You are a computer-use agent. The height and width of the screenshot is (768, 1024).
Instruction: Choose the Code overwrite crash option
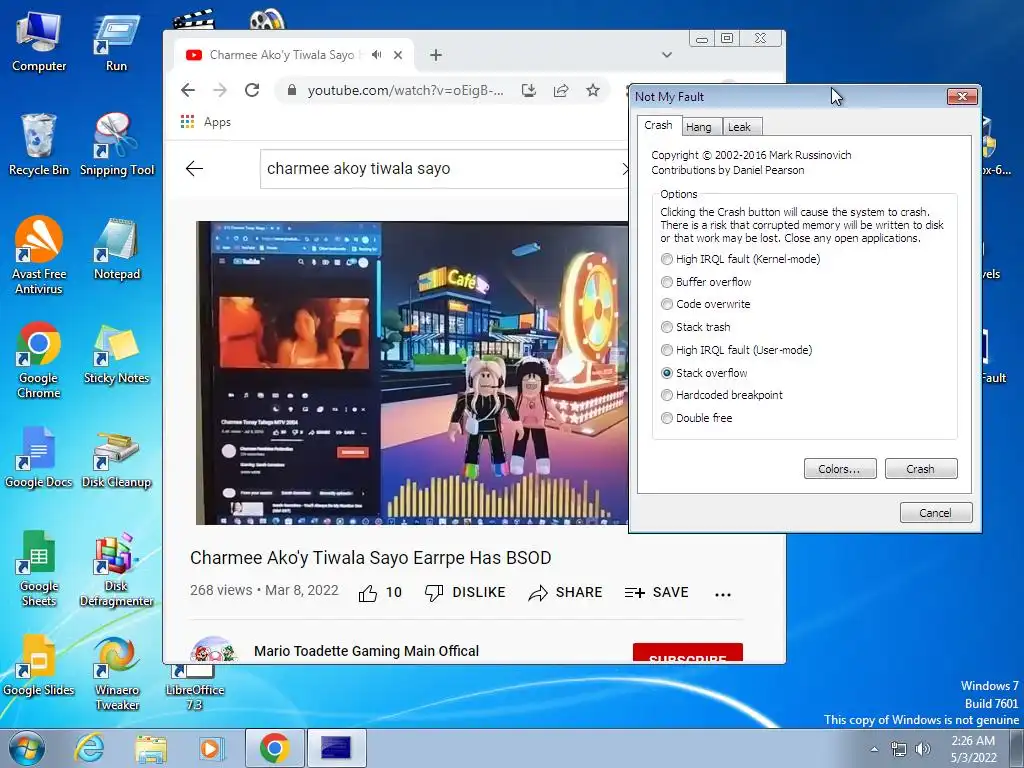pyautogui.click(x=705, y=304)
